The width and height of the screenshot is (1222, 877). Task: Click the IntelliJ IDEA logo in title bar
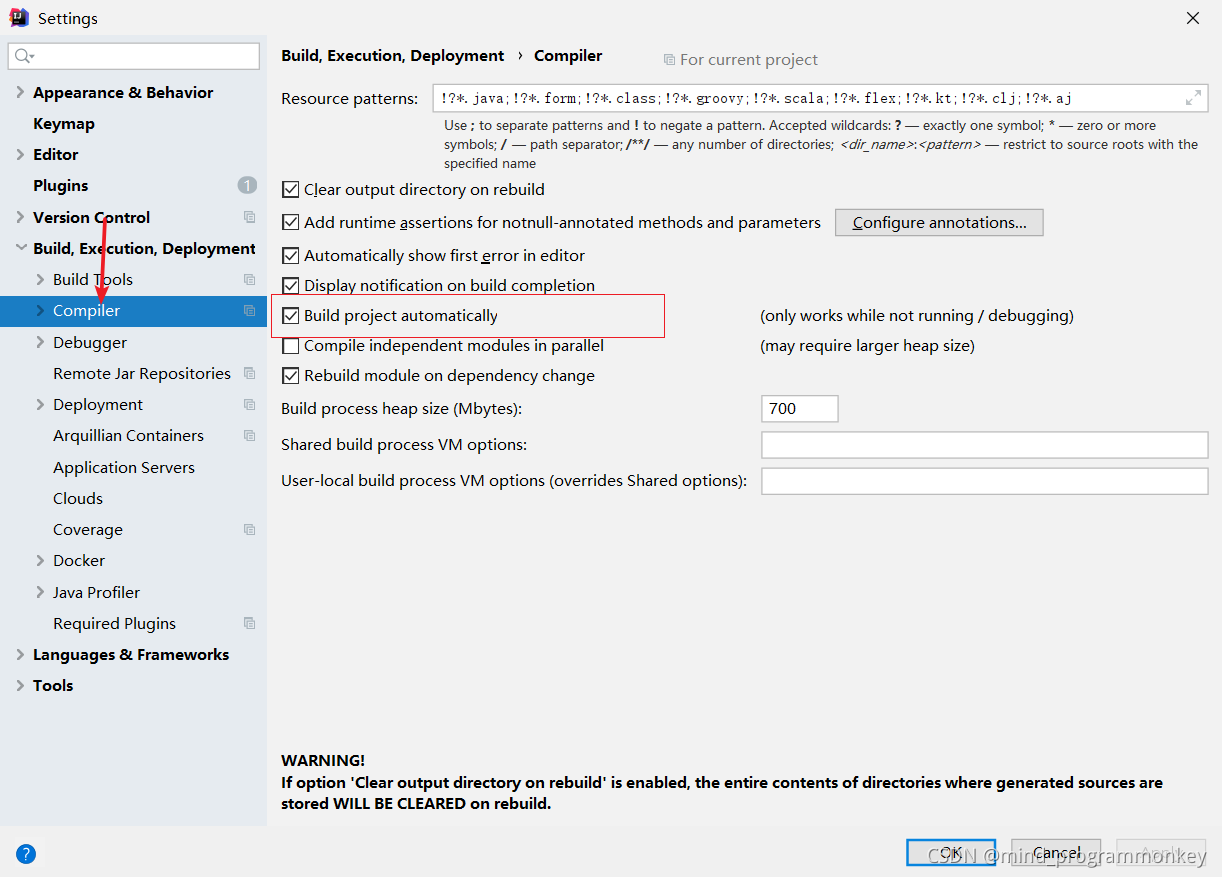tap(19, 18)
